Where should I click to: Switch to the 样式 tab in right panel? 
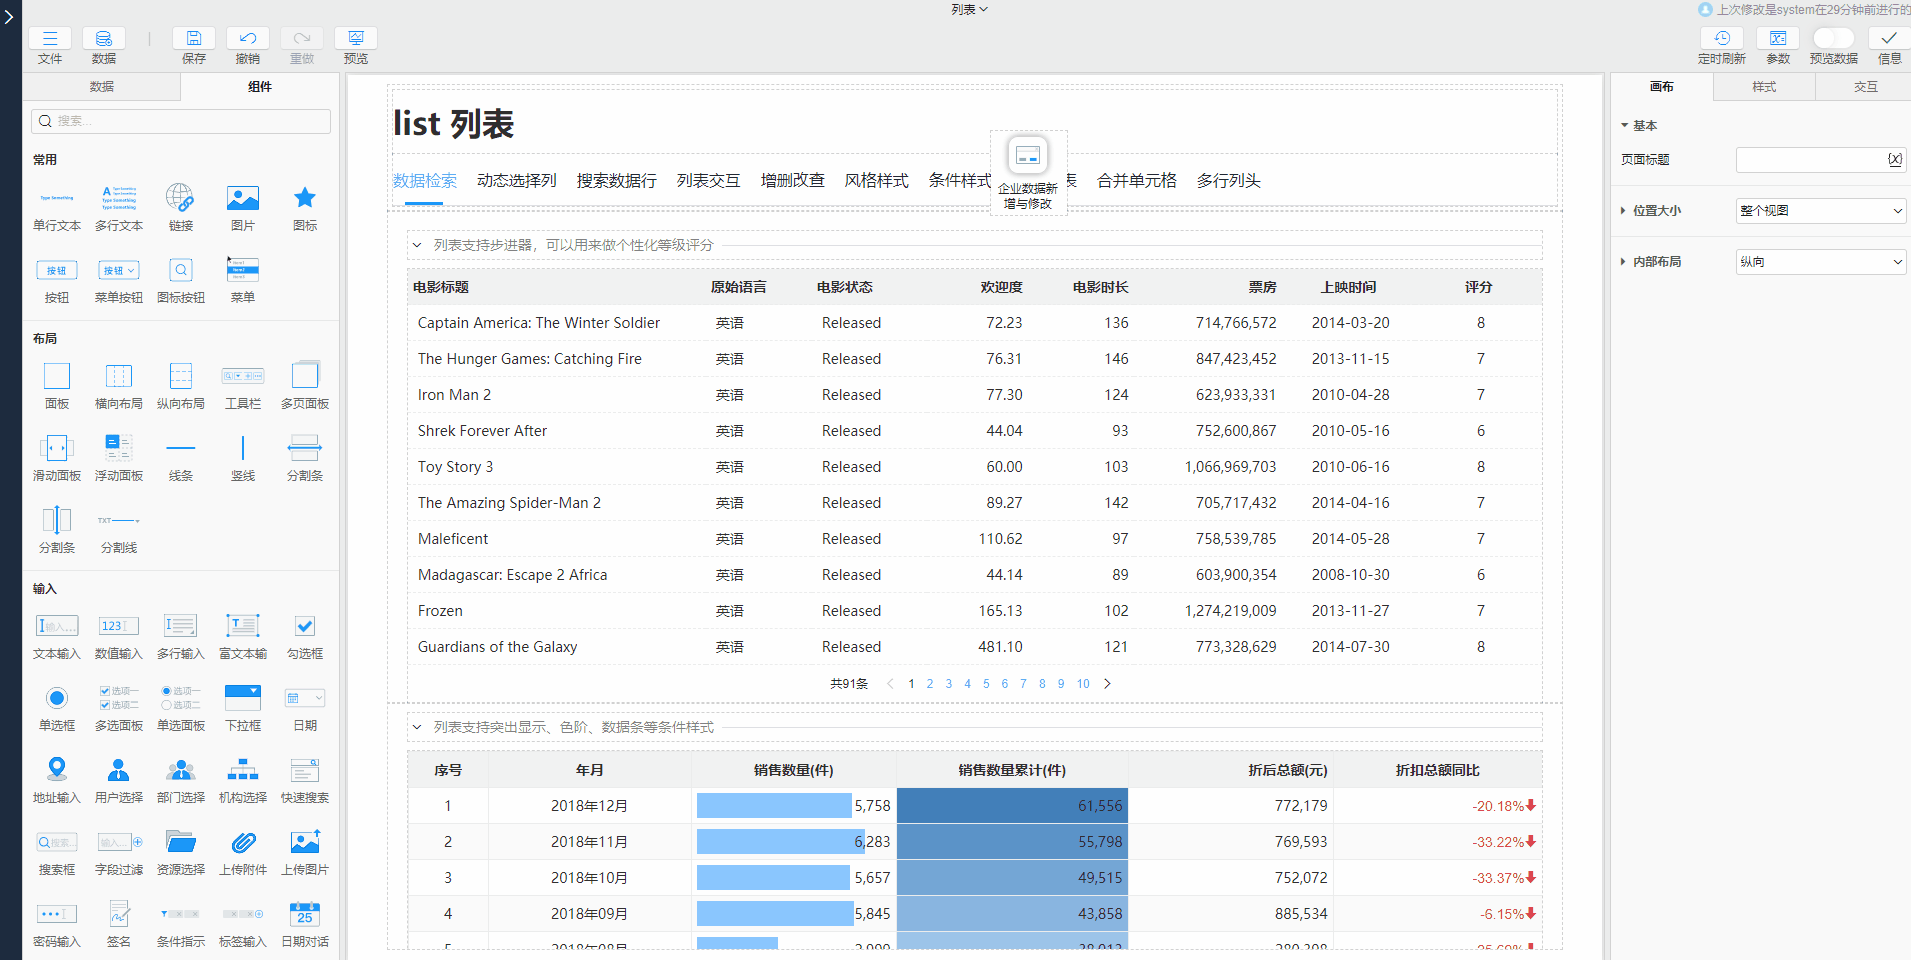[x=1764, y=87]
